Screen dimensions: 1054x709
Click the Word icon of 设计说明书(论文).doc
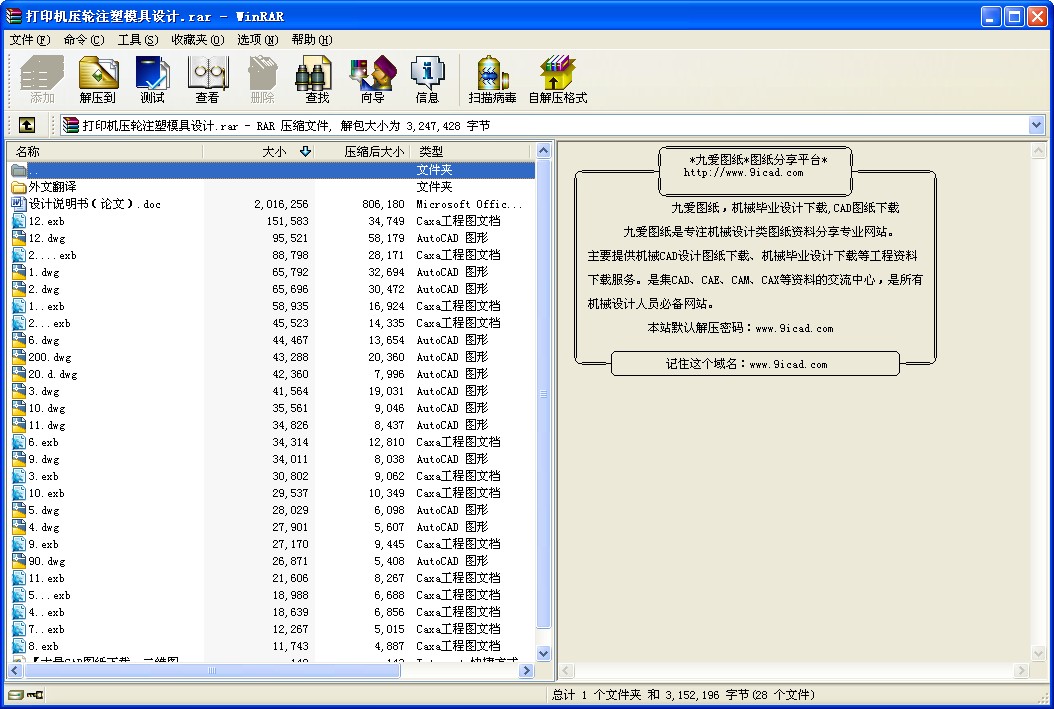[19, 204]
